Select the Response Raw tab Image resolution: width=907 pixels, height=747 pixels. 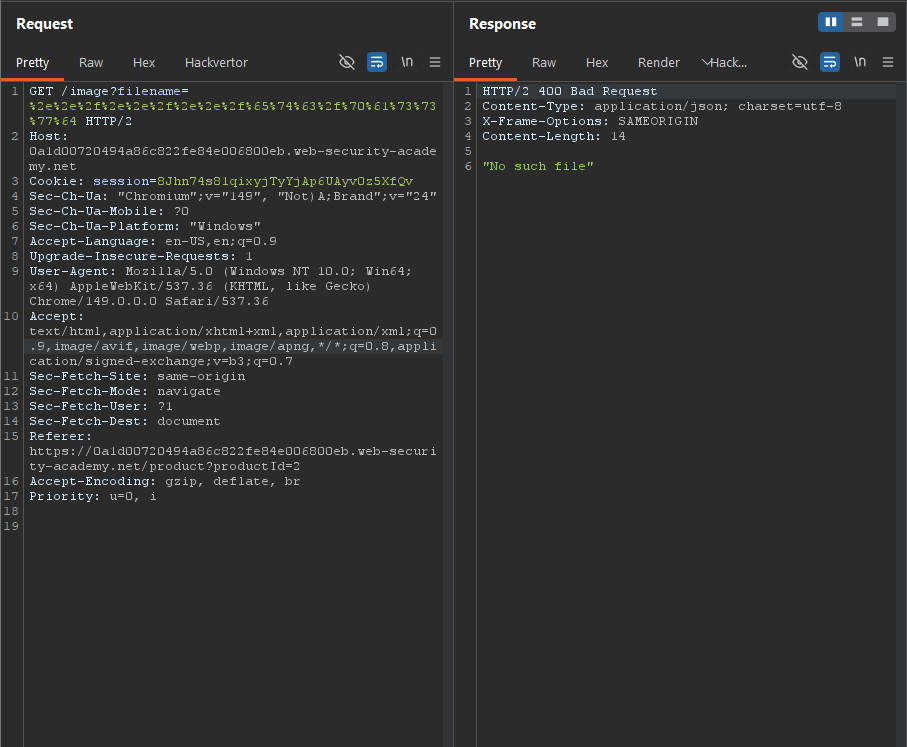(544, 62)
